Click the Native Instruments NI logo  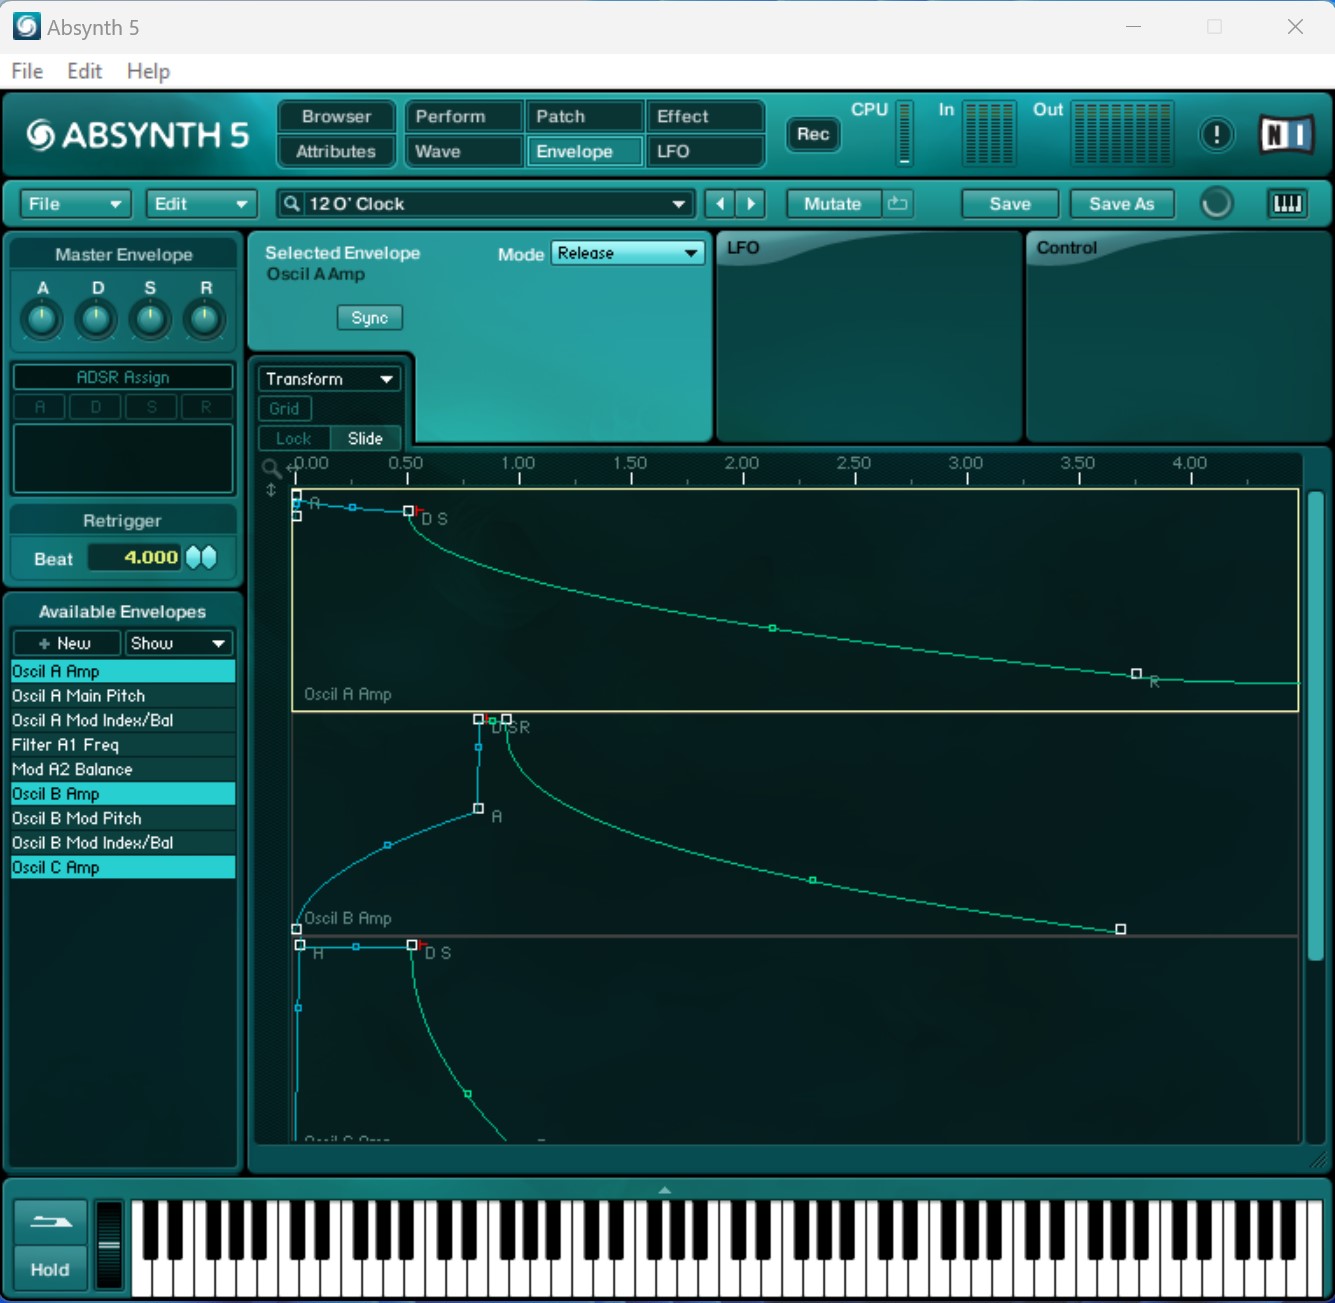1285,134
